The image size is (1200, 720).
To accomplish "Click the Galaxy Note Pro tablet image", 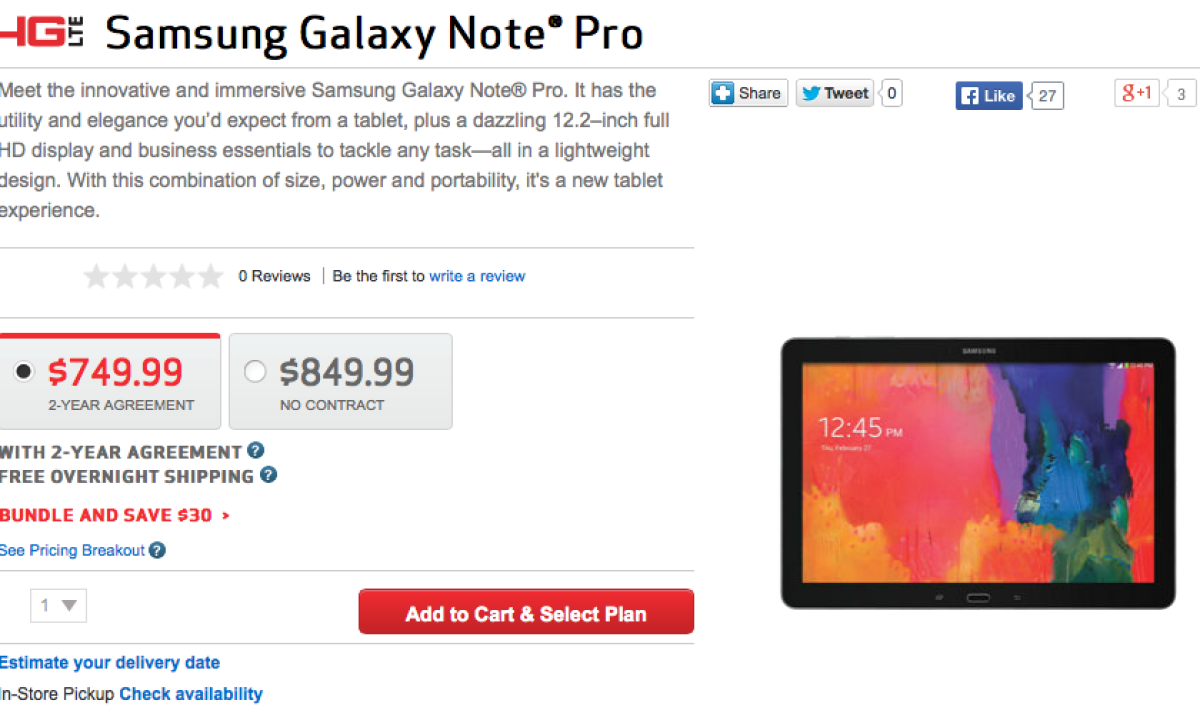I will coord(977,472).
